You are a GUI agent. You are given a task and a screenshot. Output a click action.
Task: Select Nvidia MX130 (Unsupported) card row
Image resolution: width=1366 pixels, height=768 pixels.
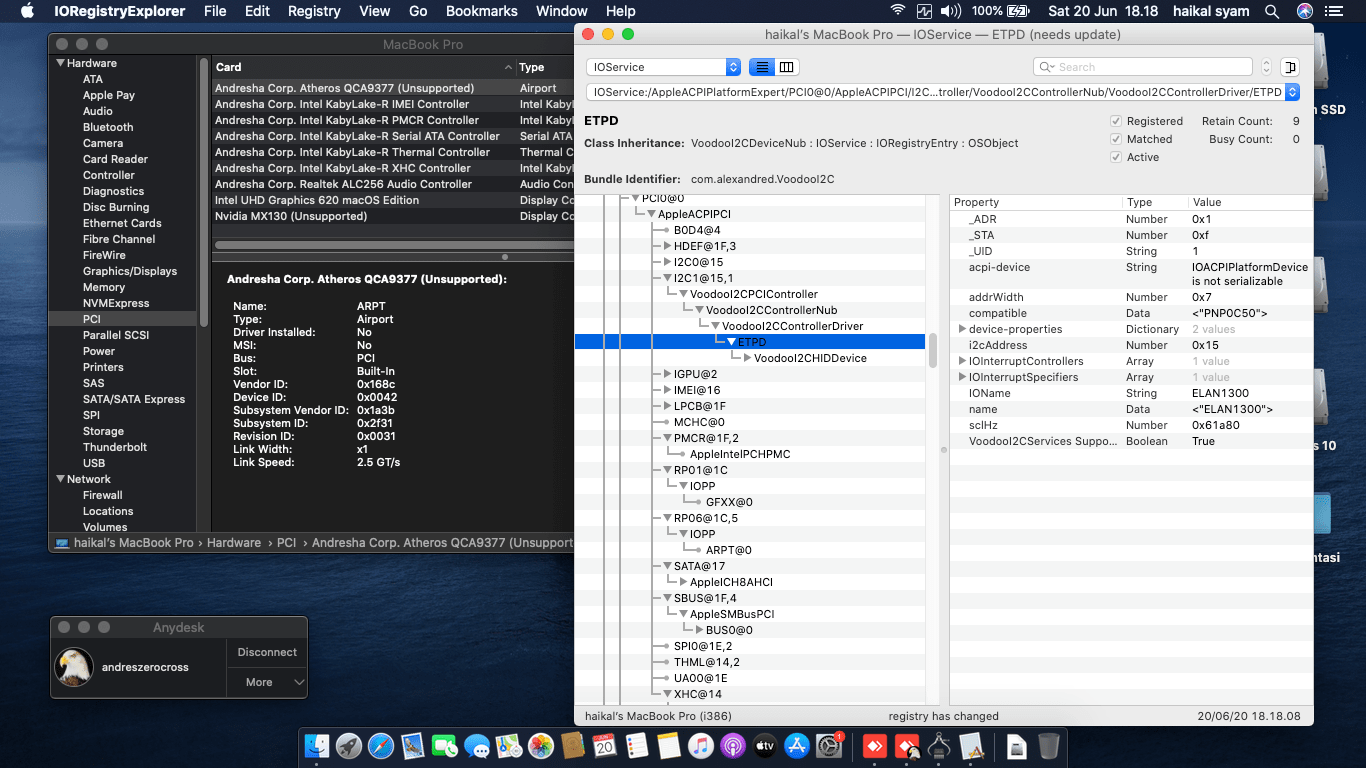tap(393, 216)
